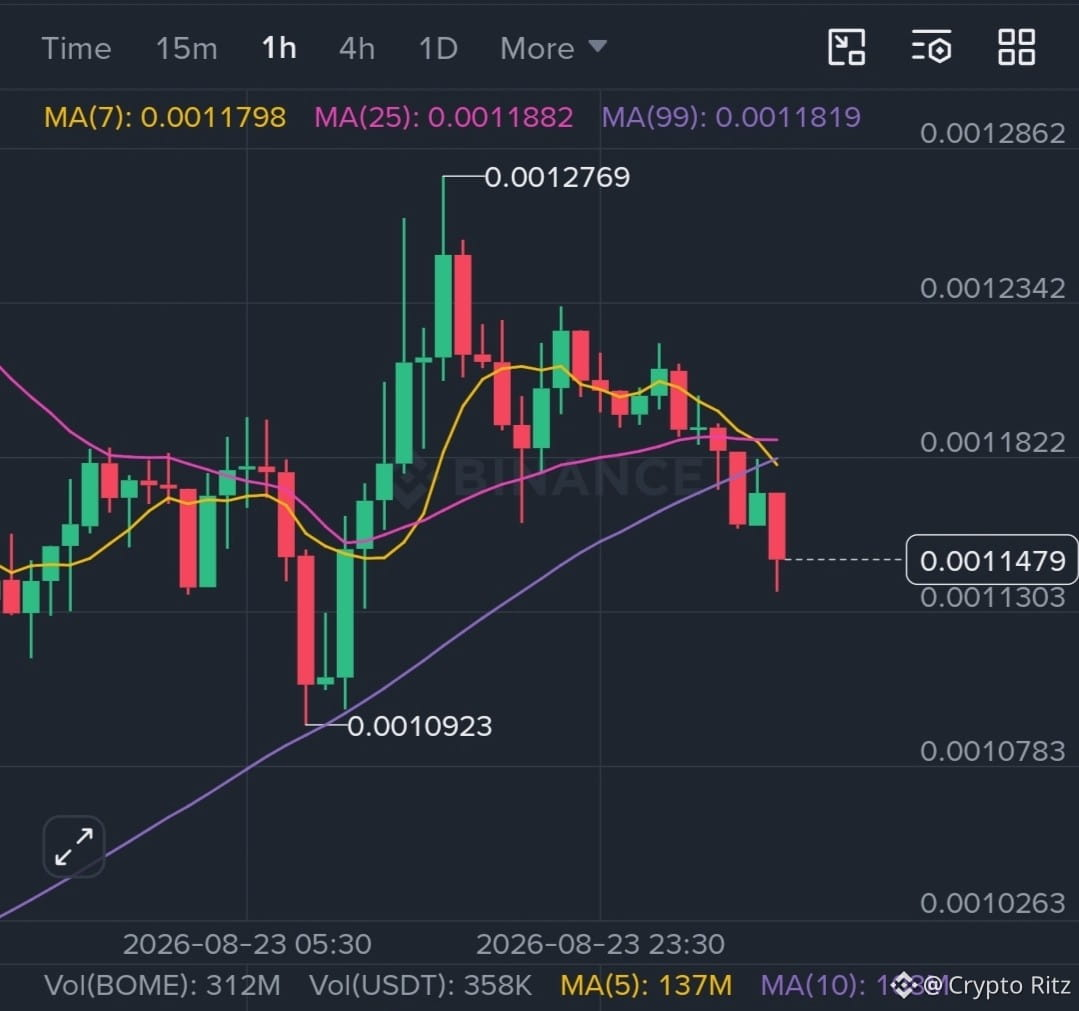Choose the 1D timeframe tab
This screenshot has width=1079, height=1011.
(438, 48)
